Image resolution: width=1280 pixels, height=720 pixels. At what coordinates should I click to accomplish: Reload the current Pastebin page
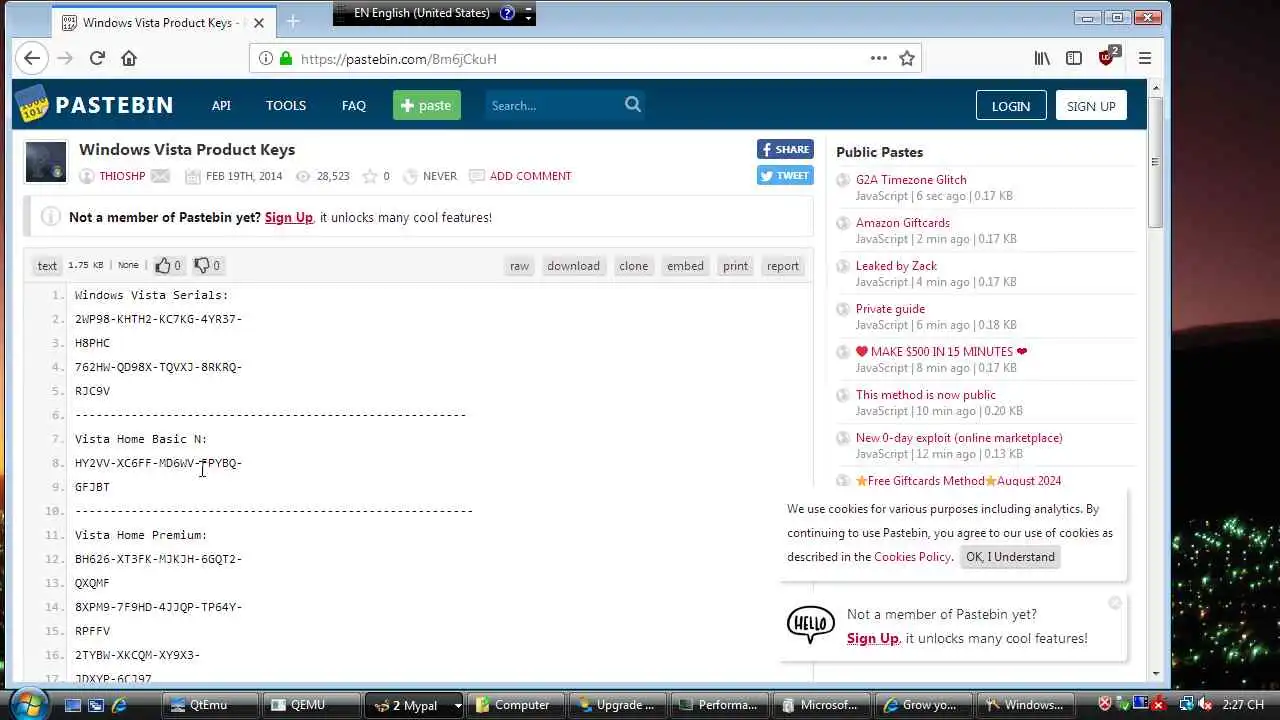97,58
